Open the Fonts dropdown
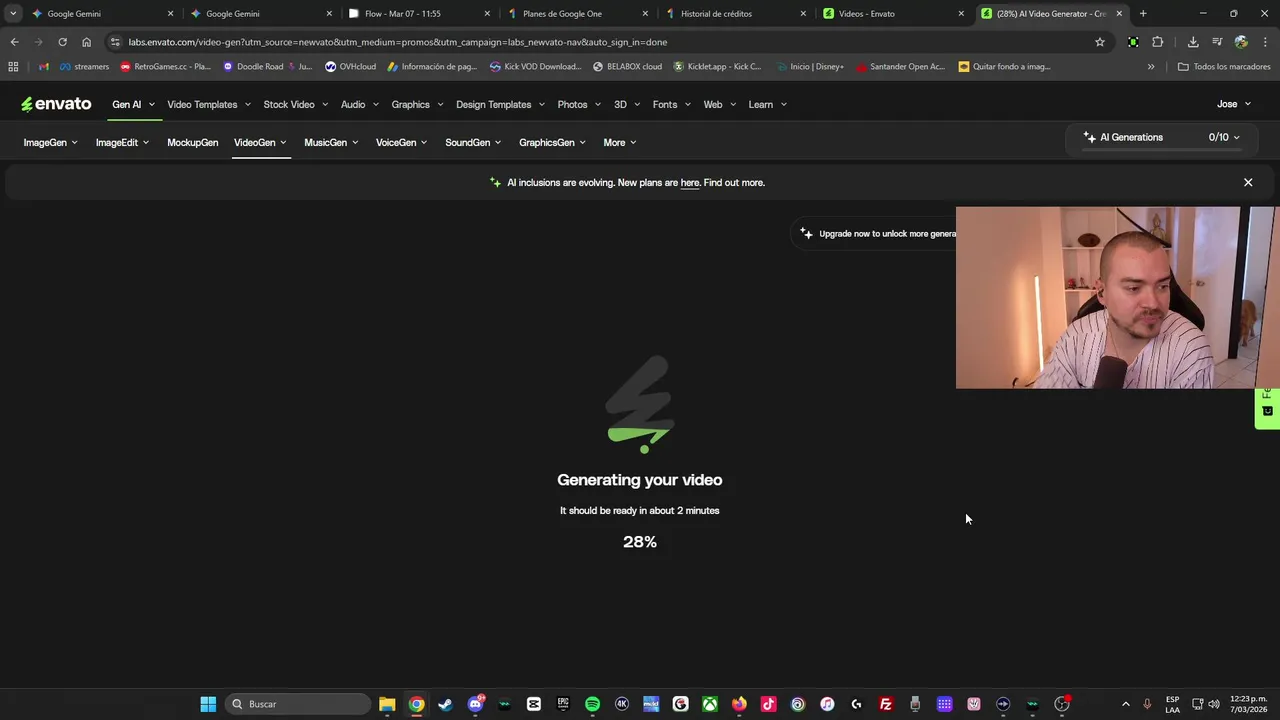 (671, 104)
